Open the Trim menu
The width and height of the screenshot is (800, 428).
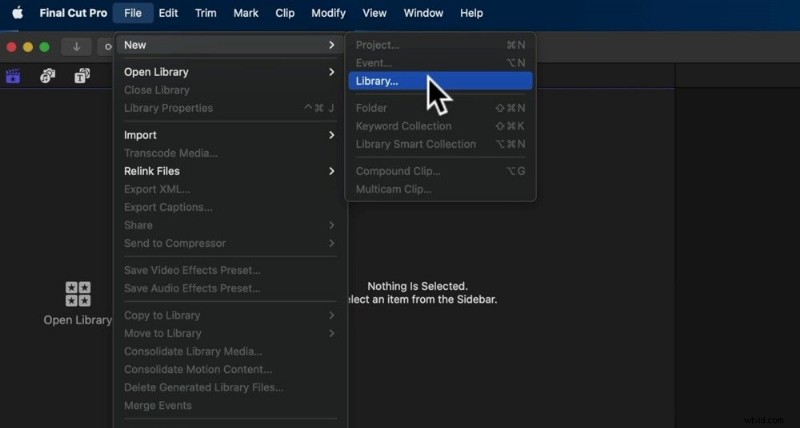tap(206, 13)
